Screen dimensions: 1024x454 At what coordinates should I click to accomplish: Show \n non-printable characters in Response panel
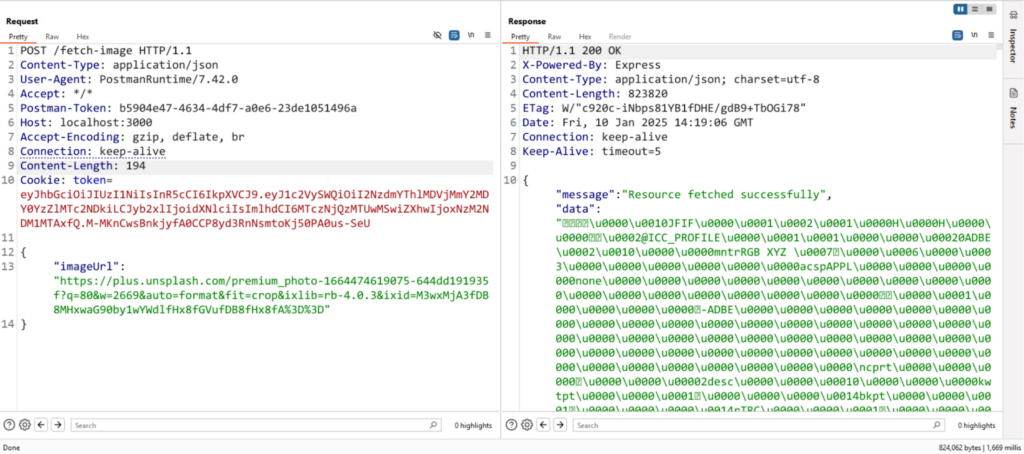[x=970, y=35]
